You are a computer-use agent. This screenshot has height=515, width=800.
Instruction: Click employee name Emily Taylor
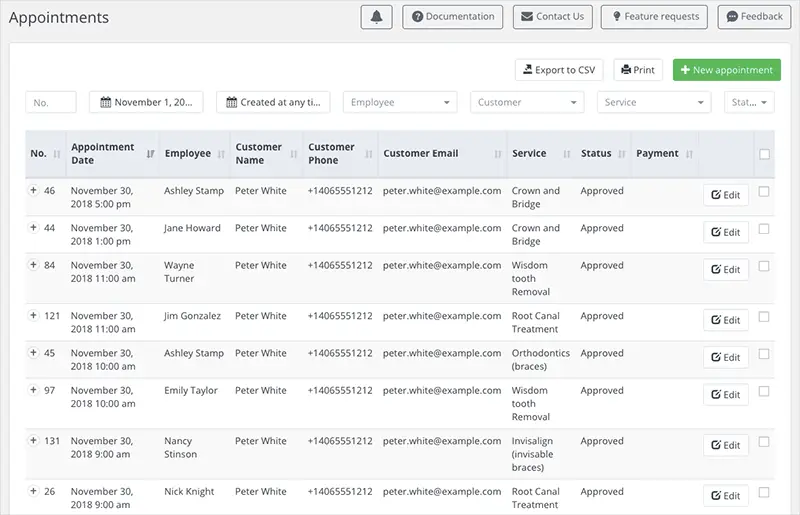(x=191, y=390)
